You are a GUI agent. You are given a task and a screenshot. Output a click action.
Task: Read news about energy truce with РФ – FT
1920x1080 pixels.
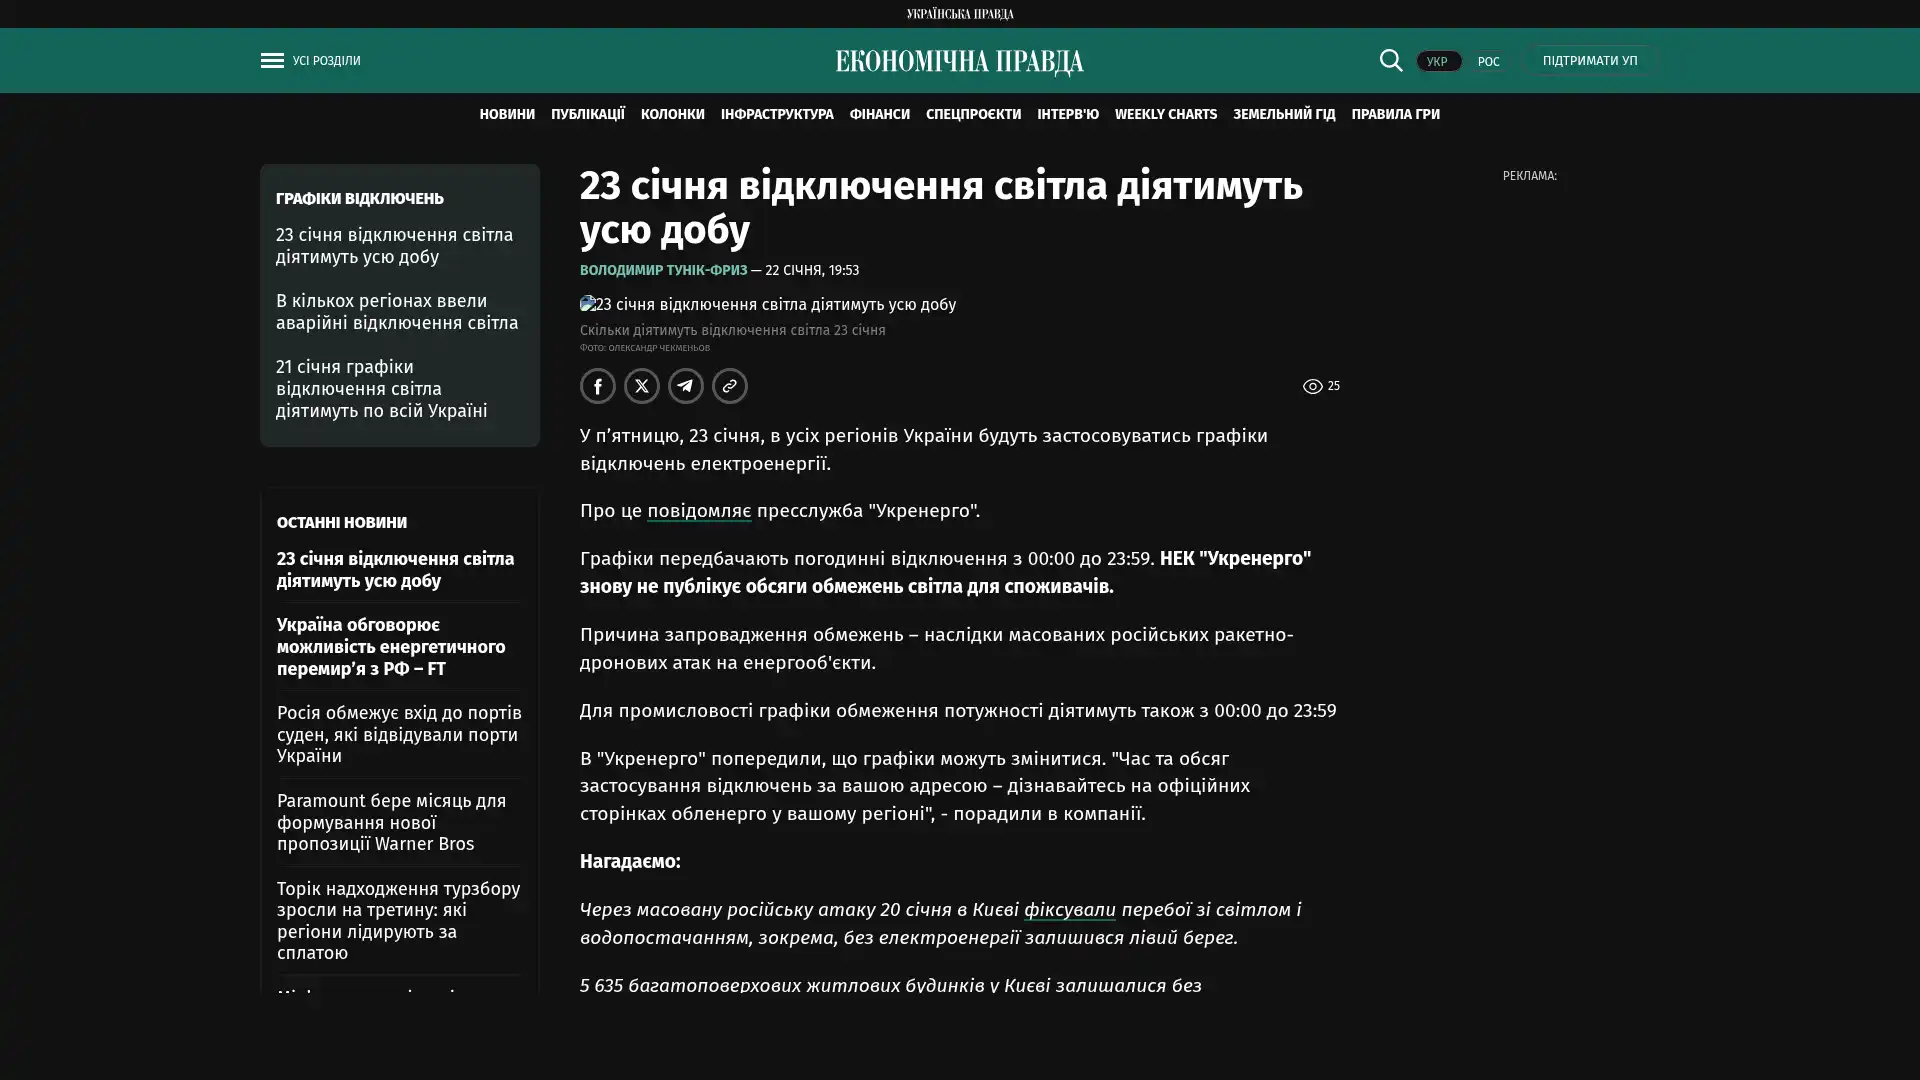391,647
